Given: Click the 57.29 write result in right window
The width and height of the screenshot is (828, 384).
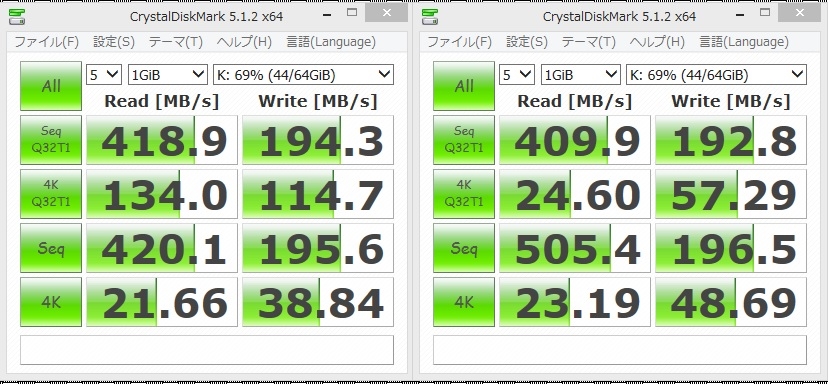Looking at the screenshot, I should pyautogui.click(x=731, y=194).
